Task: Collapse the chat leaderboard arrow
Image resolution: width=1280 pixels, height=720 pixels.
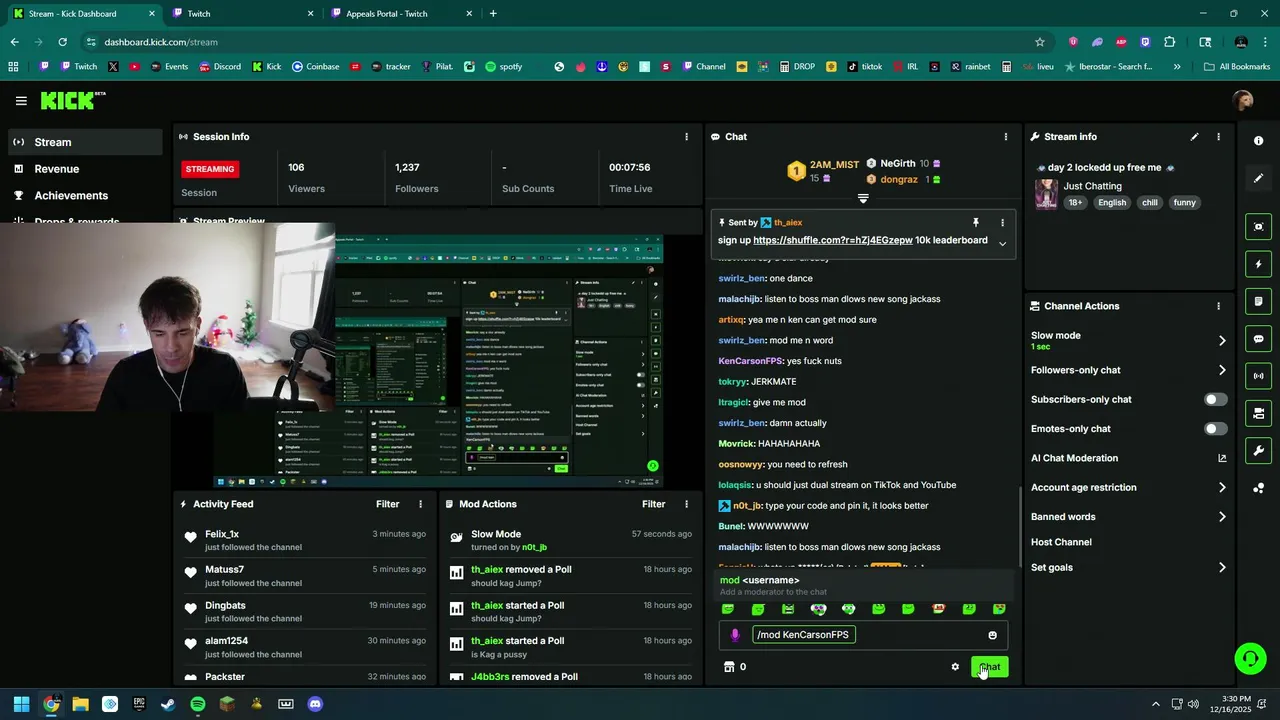Action: click(x=863, y=198)
